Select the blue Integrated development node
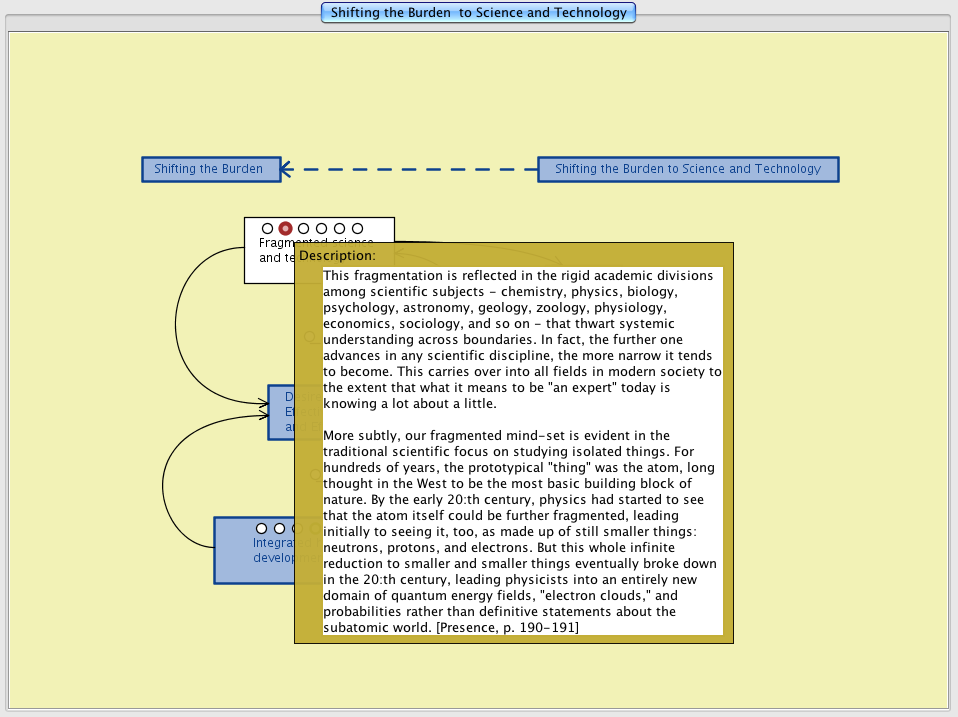The width and height of the screenshot is (958, 717). click(x=254, y=562)
